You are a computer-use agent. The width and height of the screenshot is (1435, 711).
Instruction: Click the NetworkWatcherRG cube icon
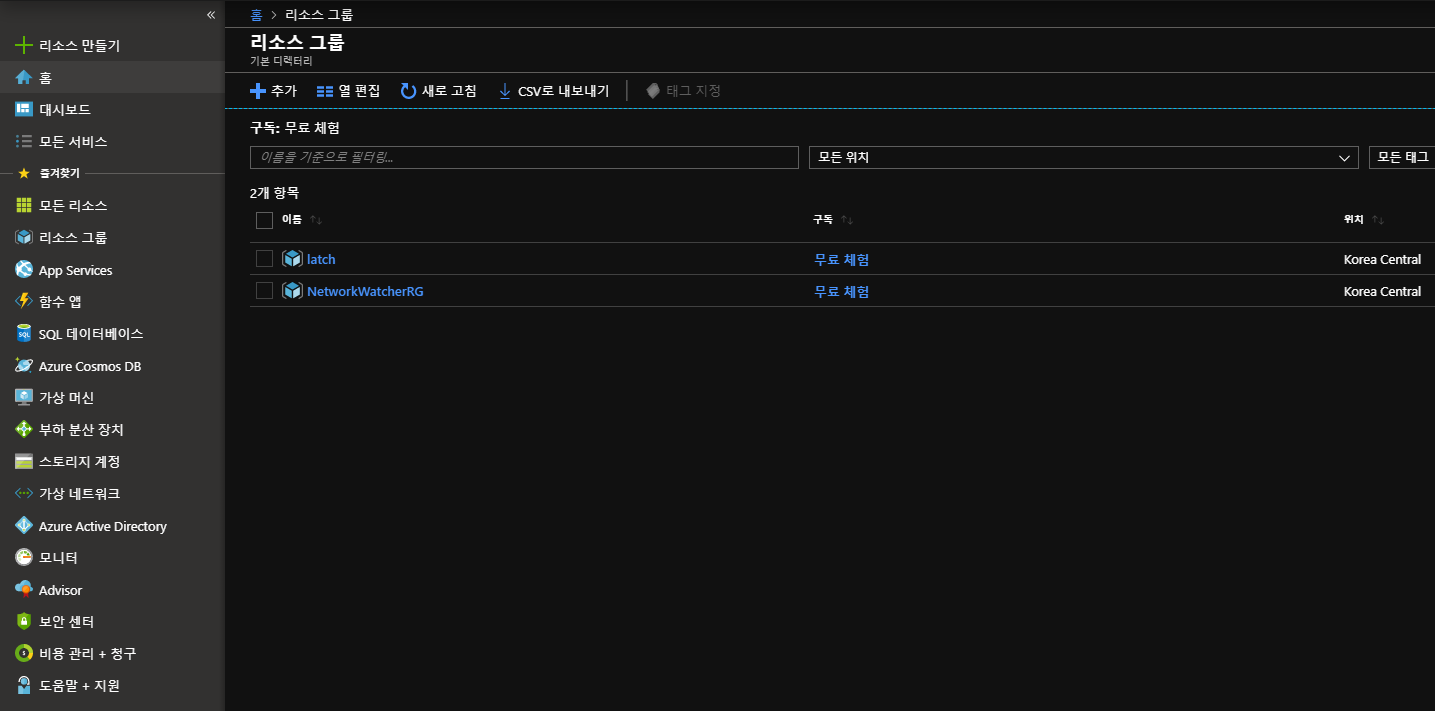coord(292,291)
